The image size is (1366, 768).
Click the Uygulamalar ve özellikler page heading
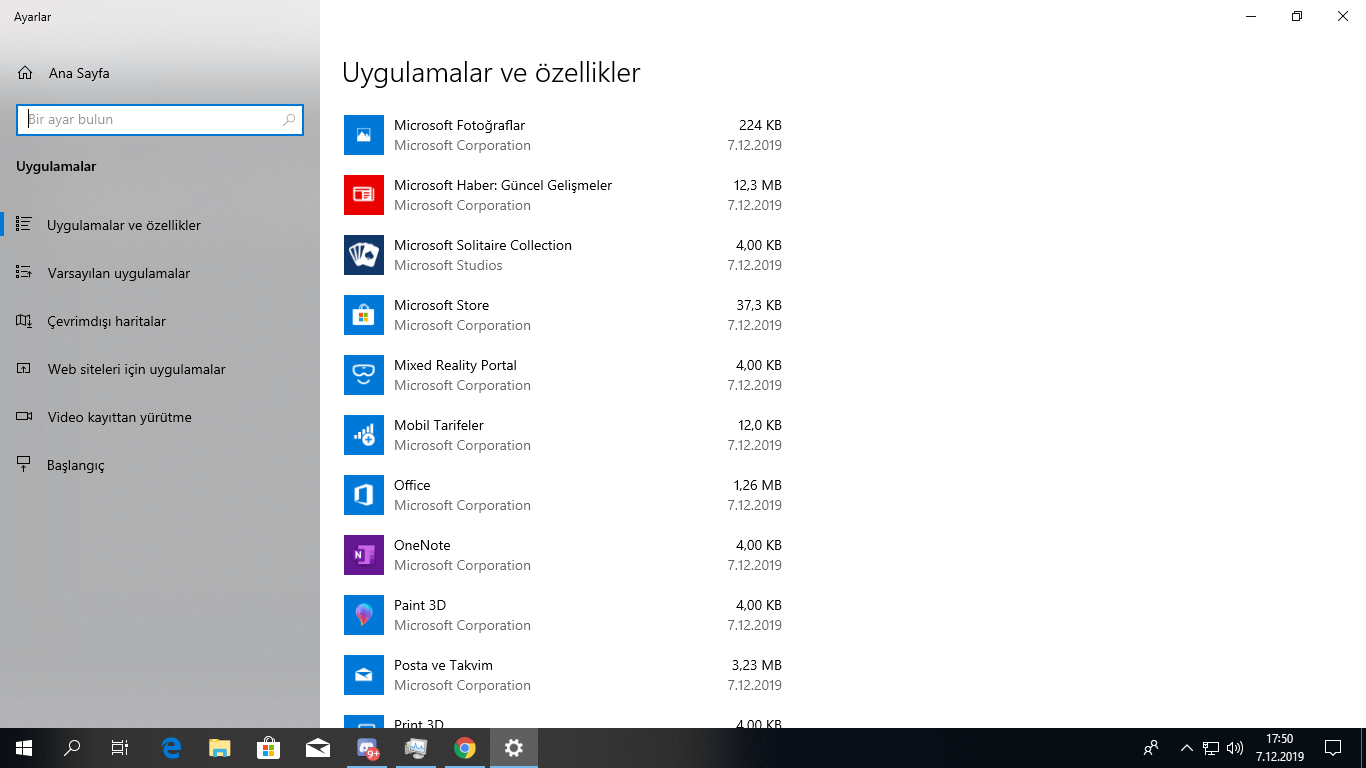coord(491,73)
